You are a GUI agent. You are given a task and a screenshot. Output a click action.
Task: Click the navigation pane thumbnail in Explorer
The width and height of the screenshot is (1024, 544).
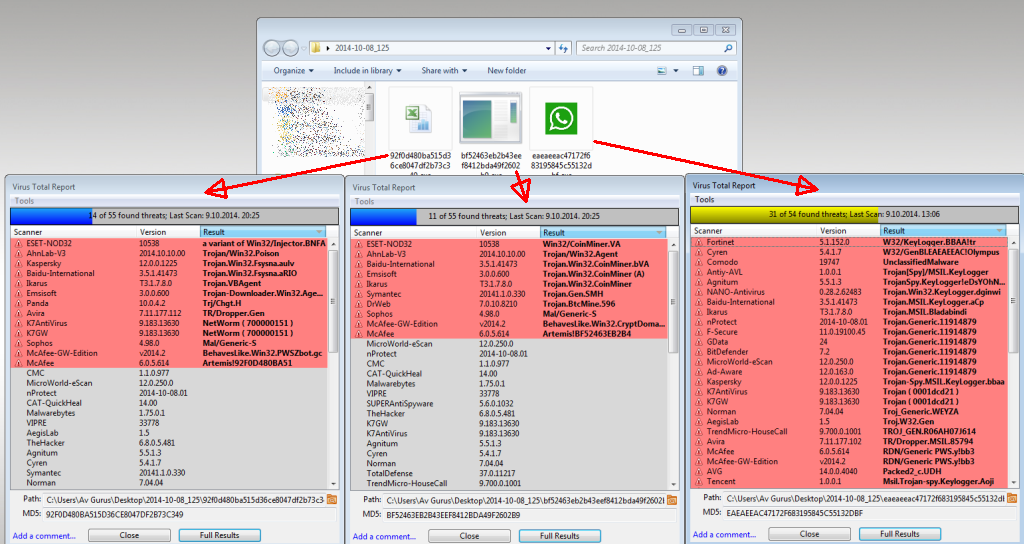pyautogui.click(x=313, y=123)
